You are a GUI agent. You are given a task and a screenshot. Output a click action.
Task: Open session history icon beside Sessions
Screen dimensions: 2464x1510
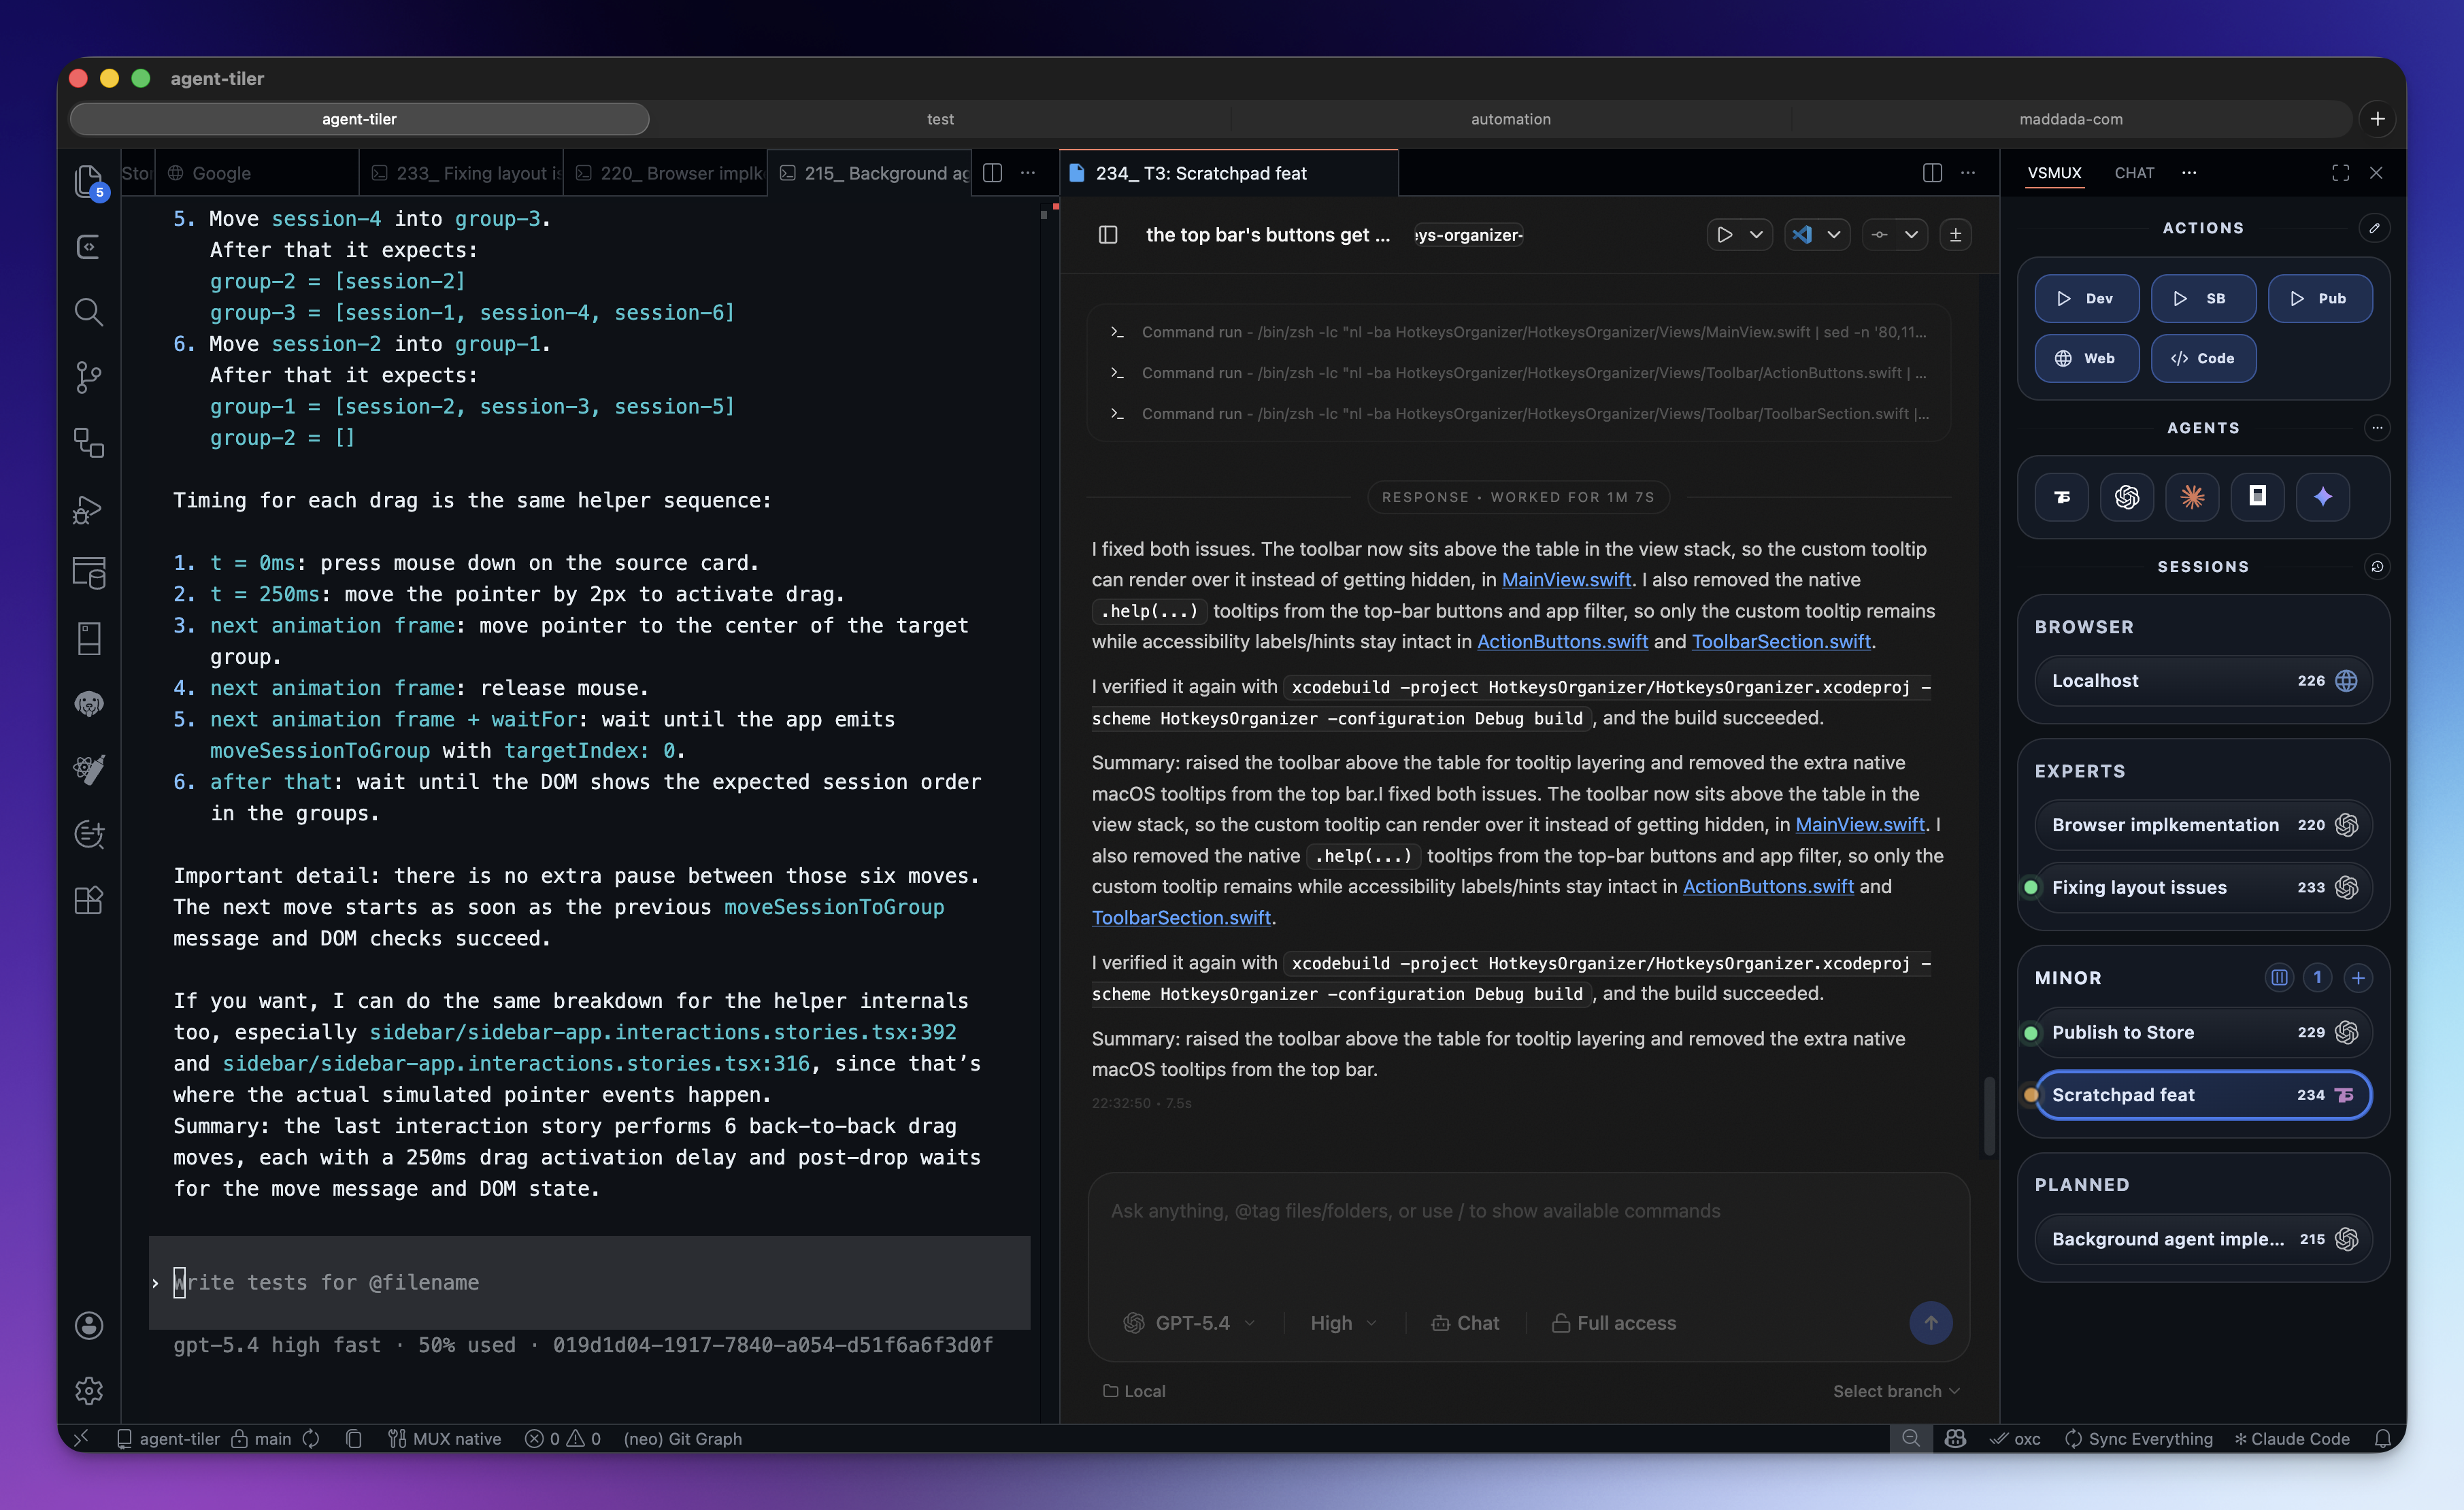click(x=2377, y=567)
